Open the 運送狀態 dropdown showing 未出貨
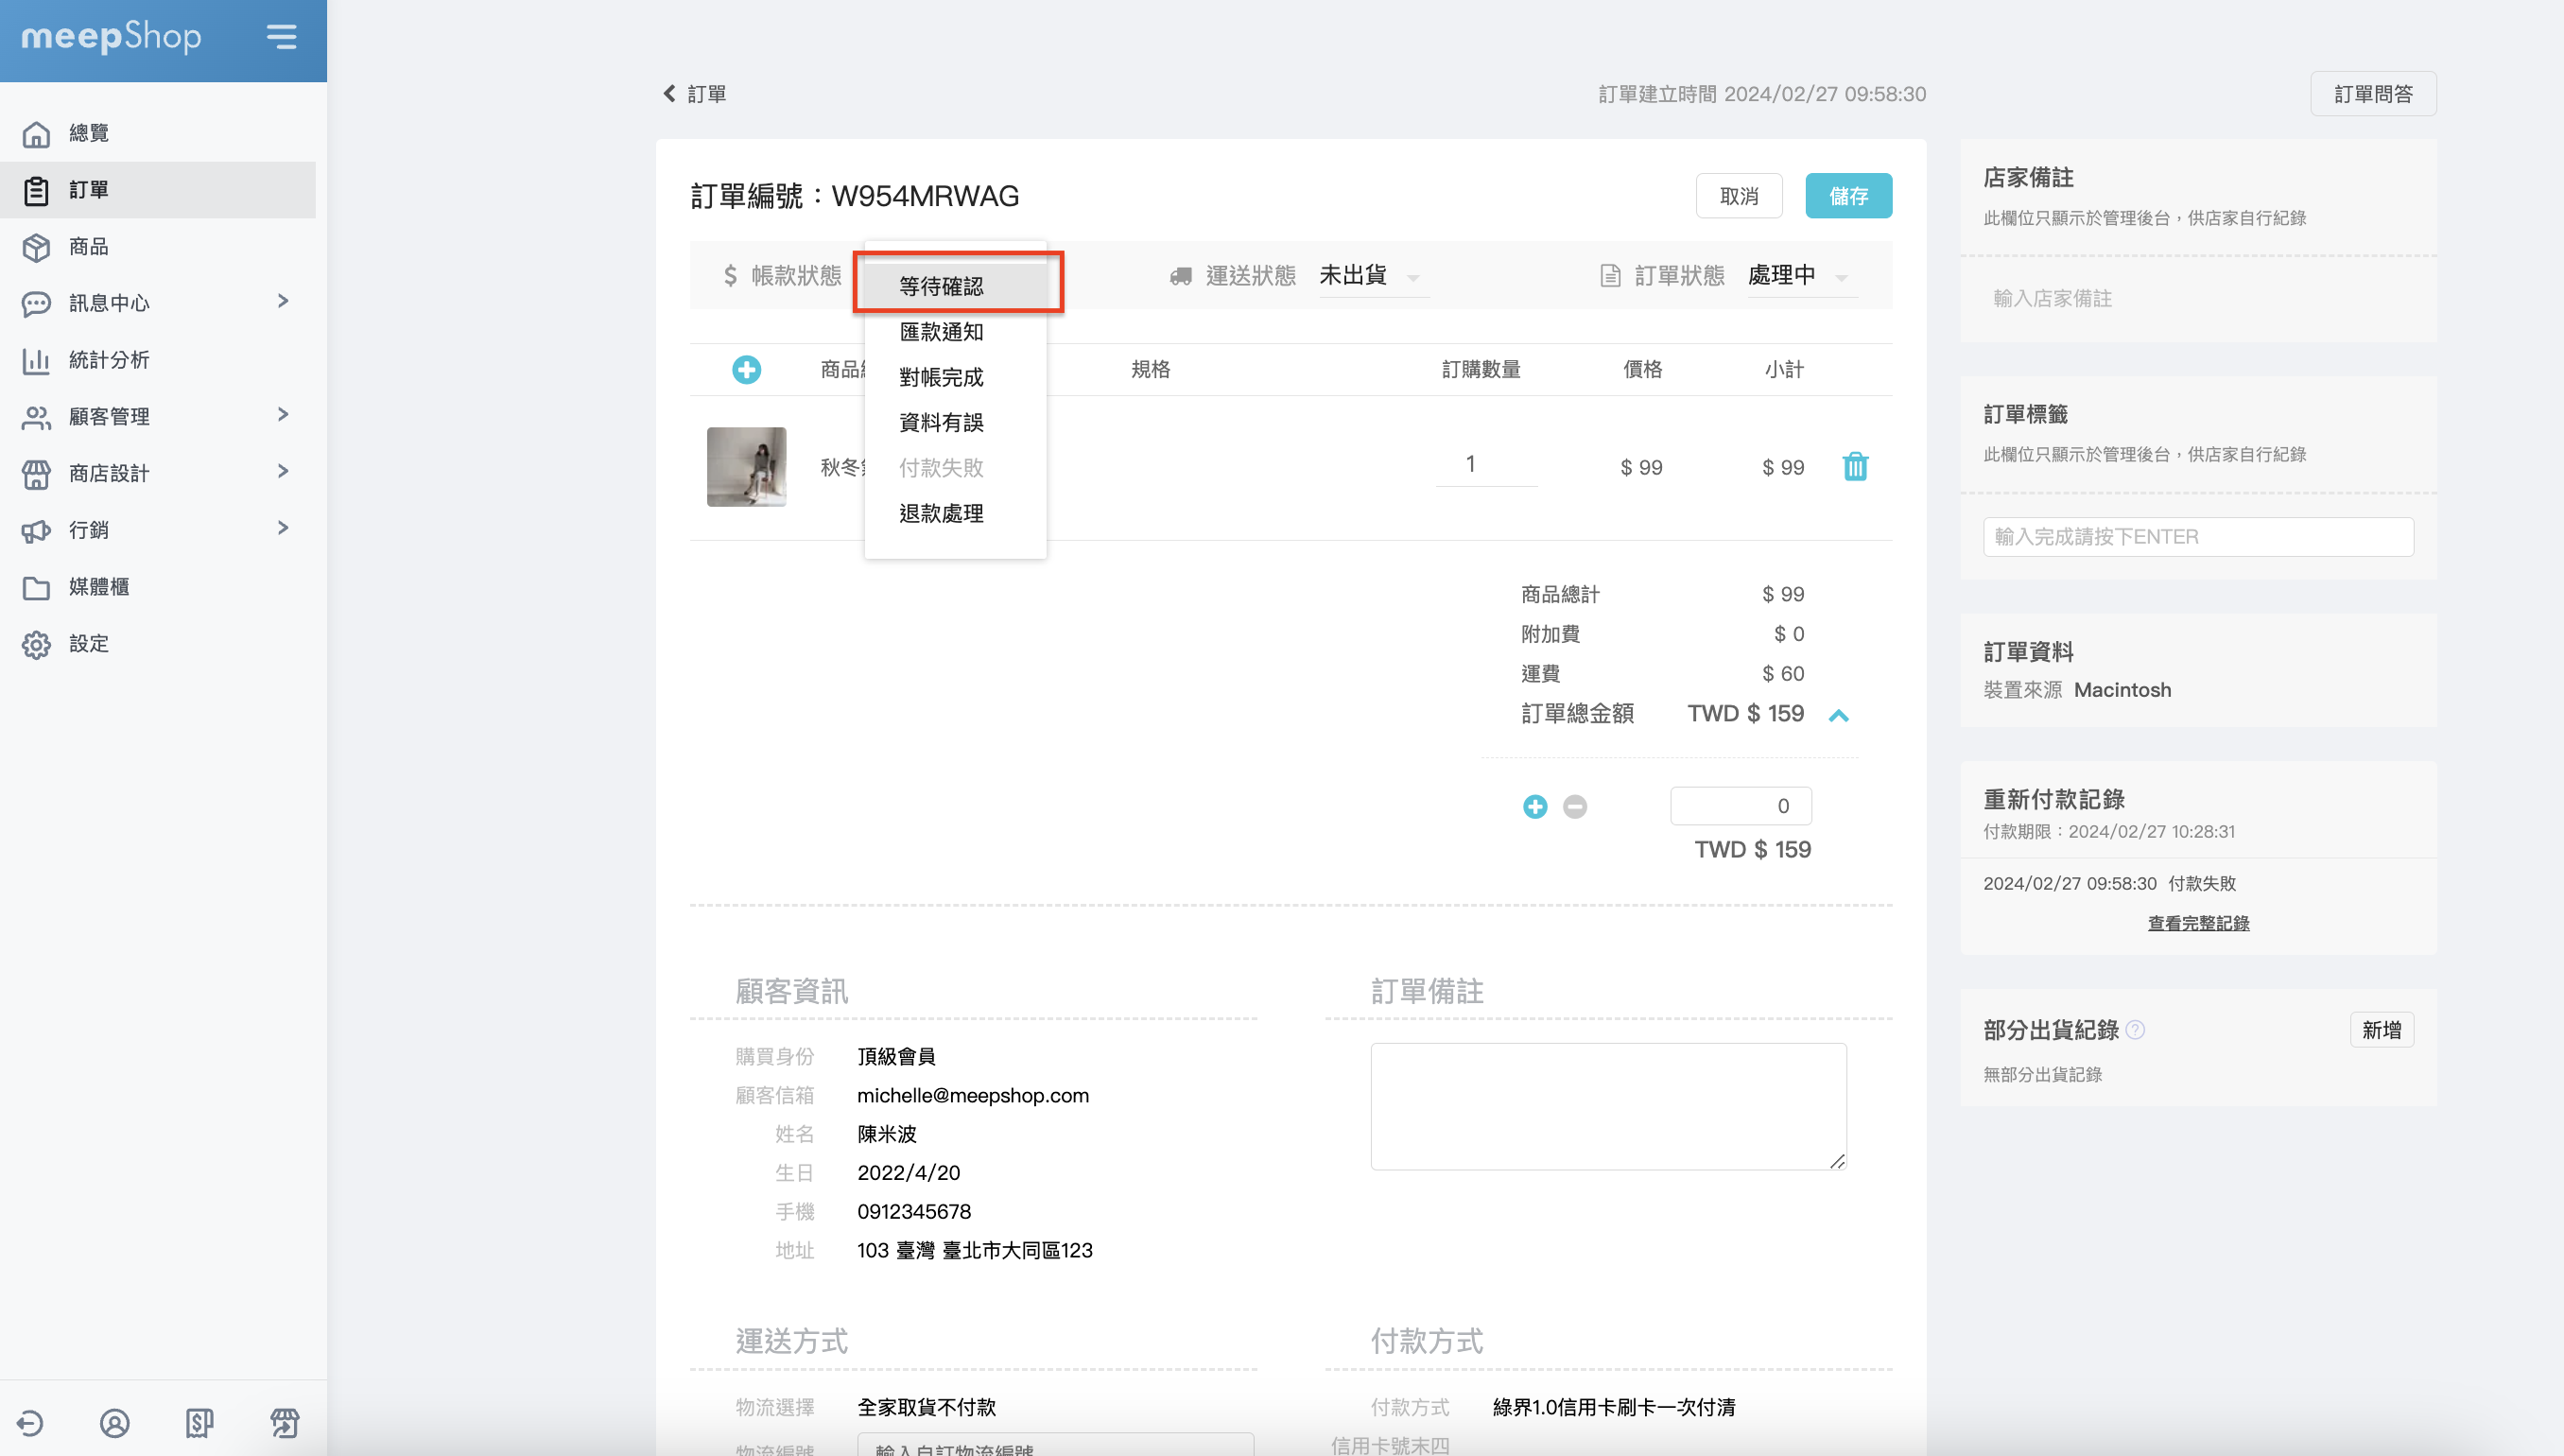 click(1372, 276)
